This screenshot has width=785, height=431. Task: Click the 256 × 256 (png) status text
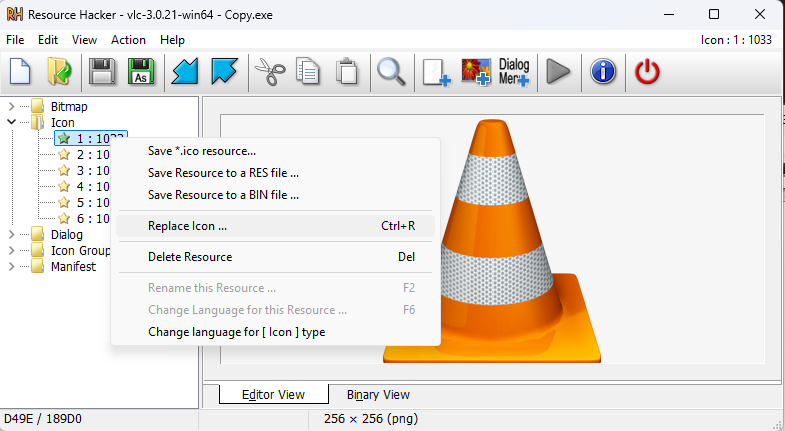coord(371,418)
